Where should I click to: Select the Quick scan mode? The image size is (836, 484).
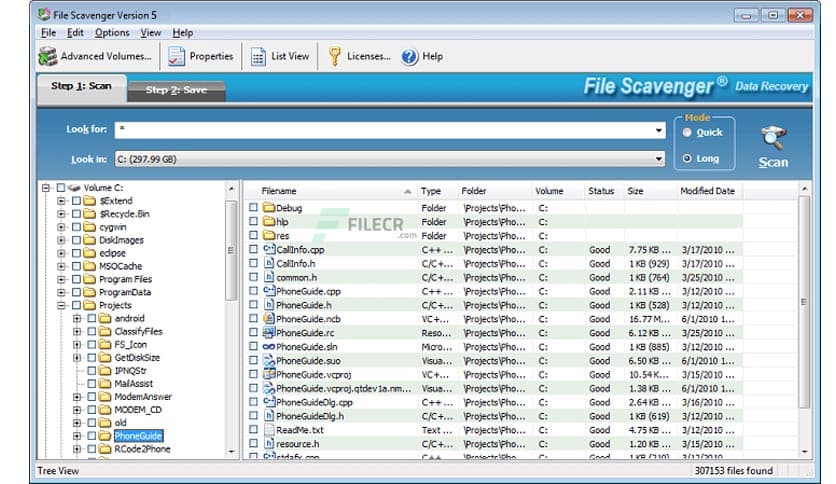pos(687,132)
